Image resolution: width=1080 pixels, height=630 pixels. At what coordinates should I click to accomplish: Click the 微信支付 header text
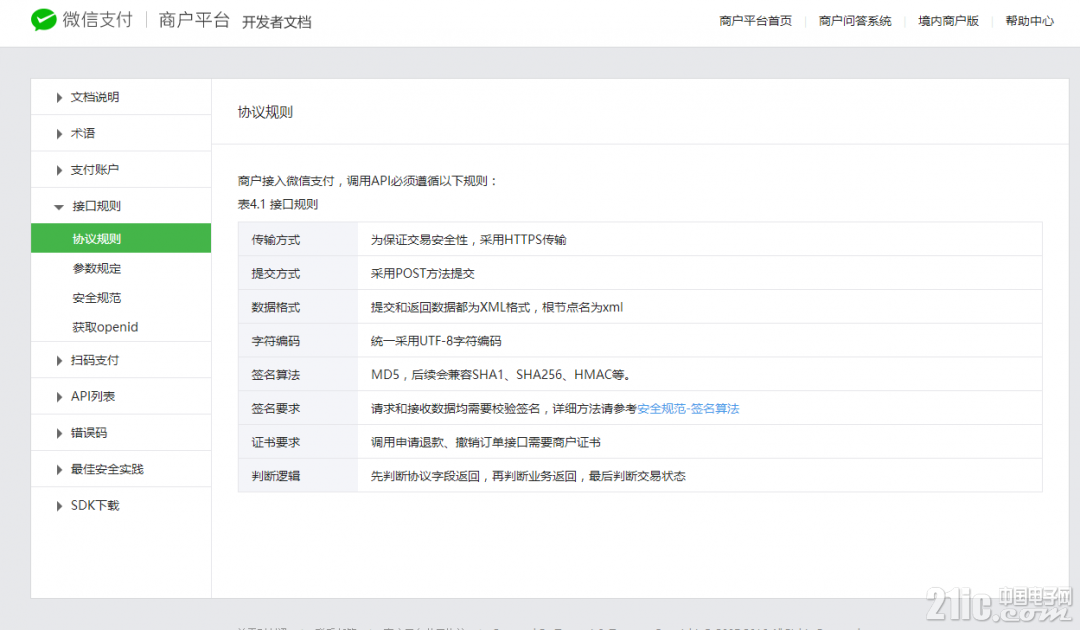(98, 20)
